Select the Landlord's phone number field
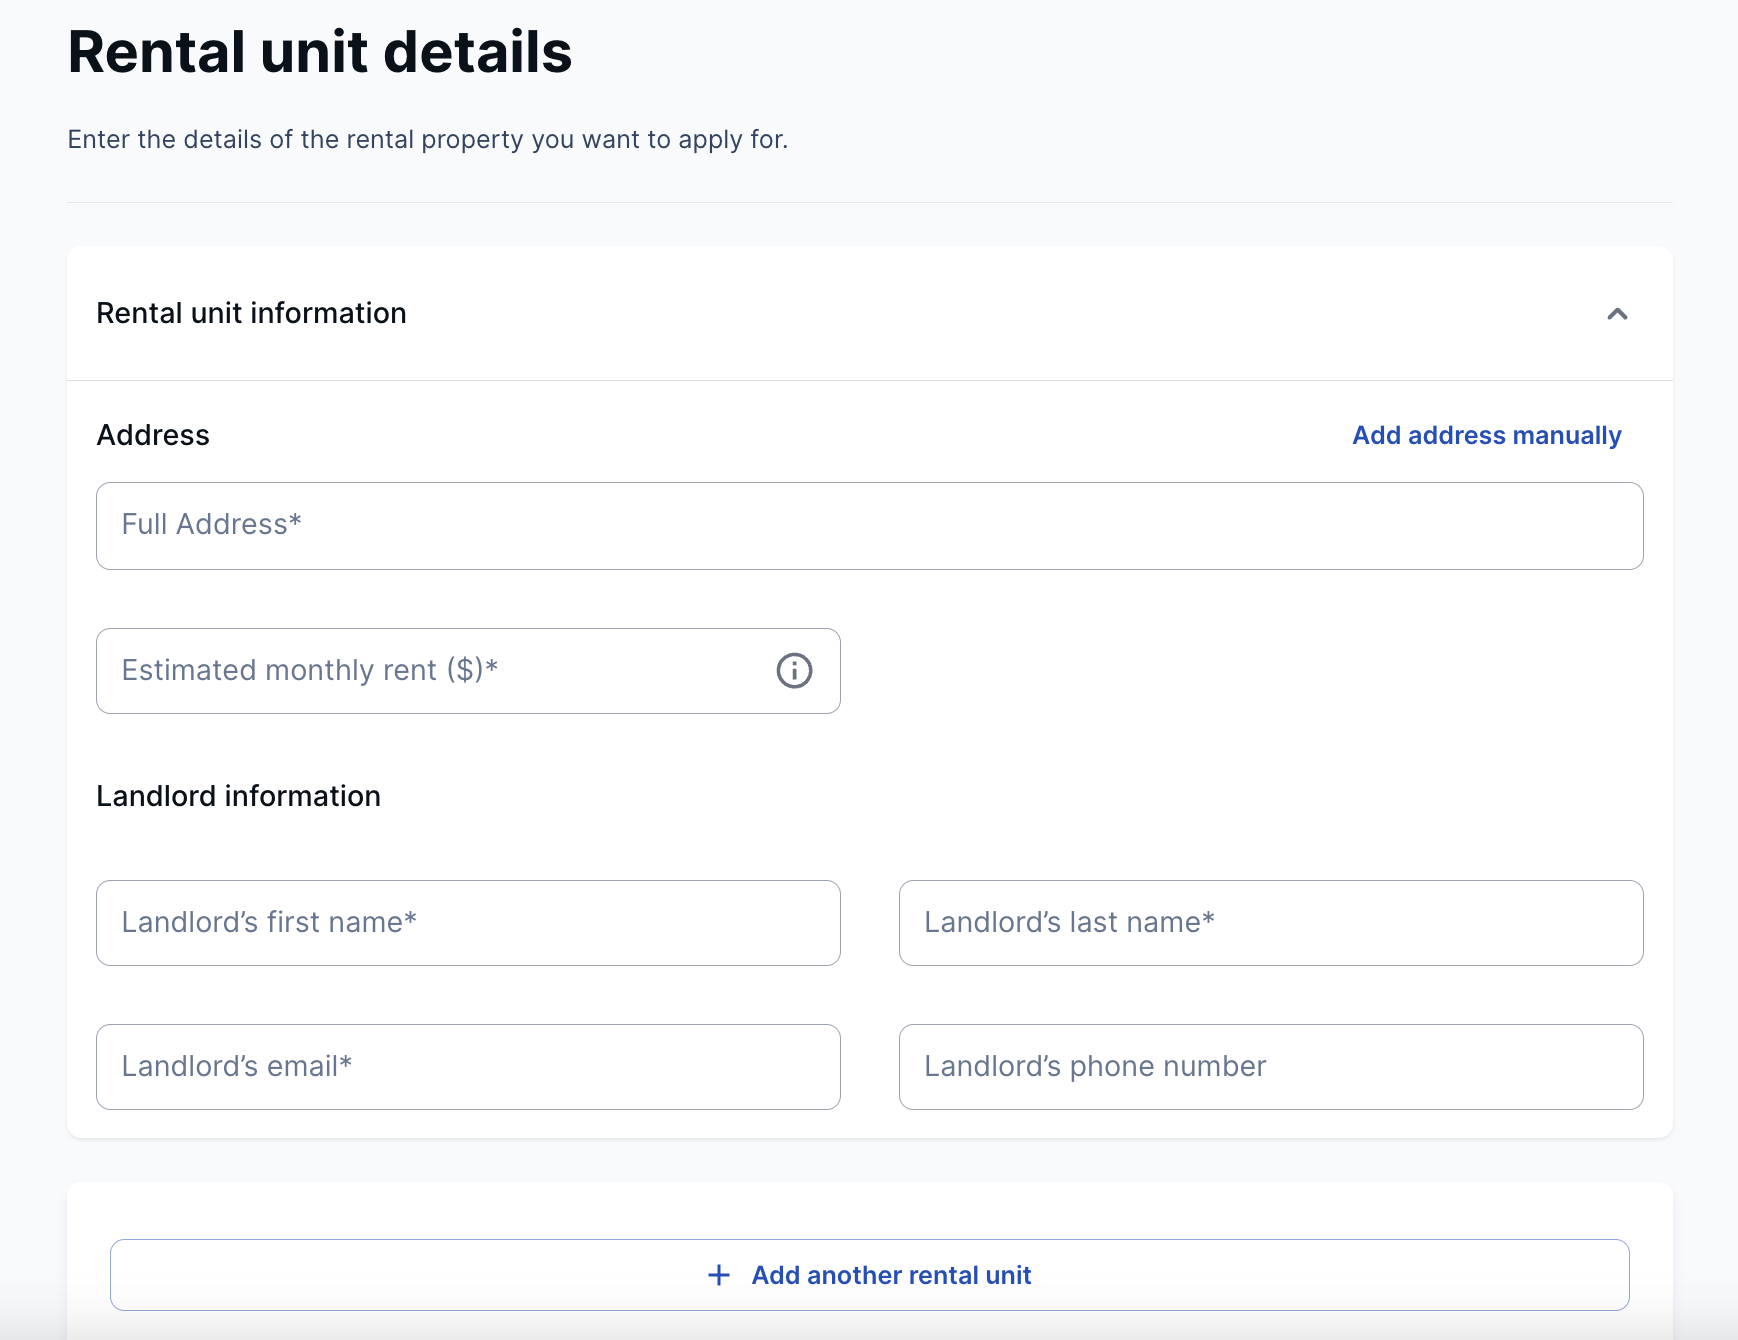Screen dimensions: 1738x1340 pyautogui.click(x=1270, y=1067)
